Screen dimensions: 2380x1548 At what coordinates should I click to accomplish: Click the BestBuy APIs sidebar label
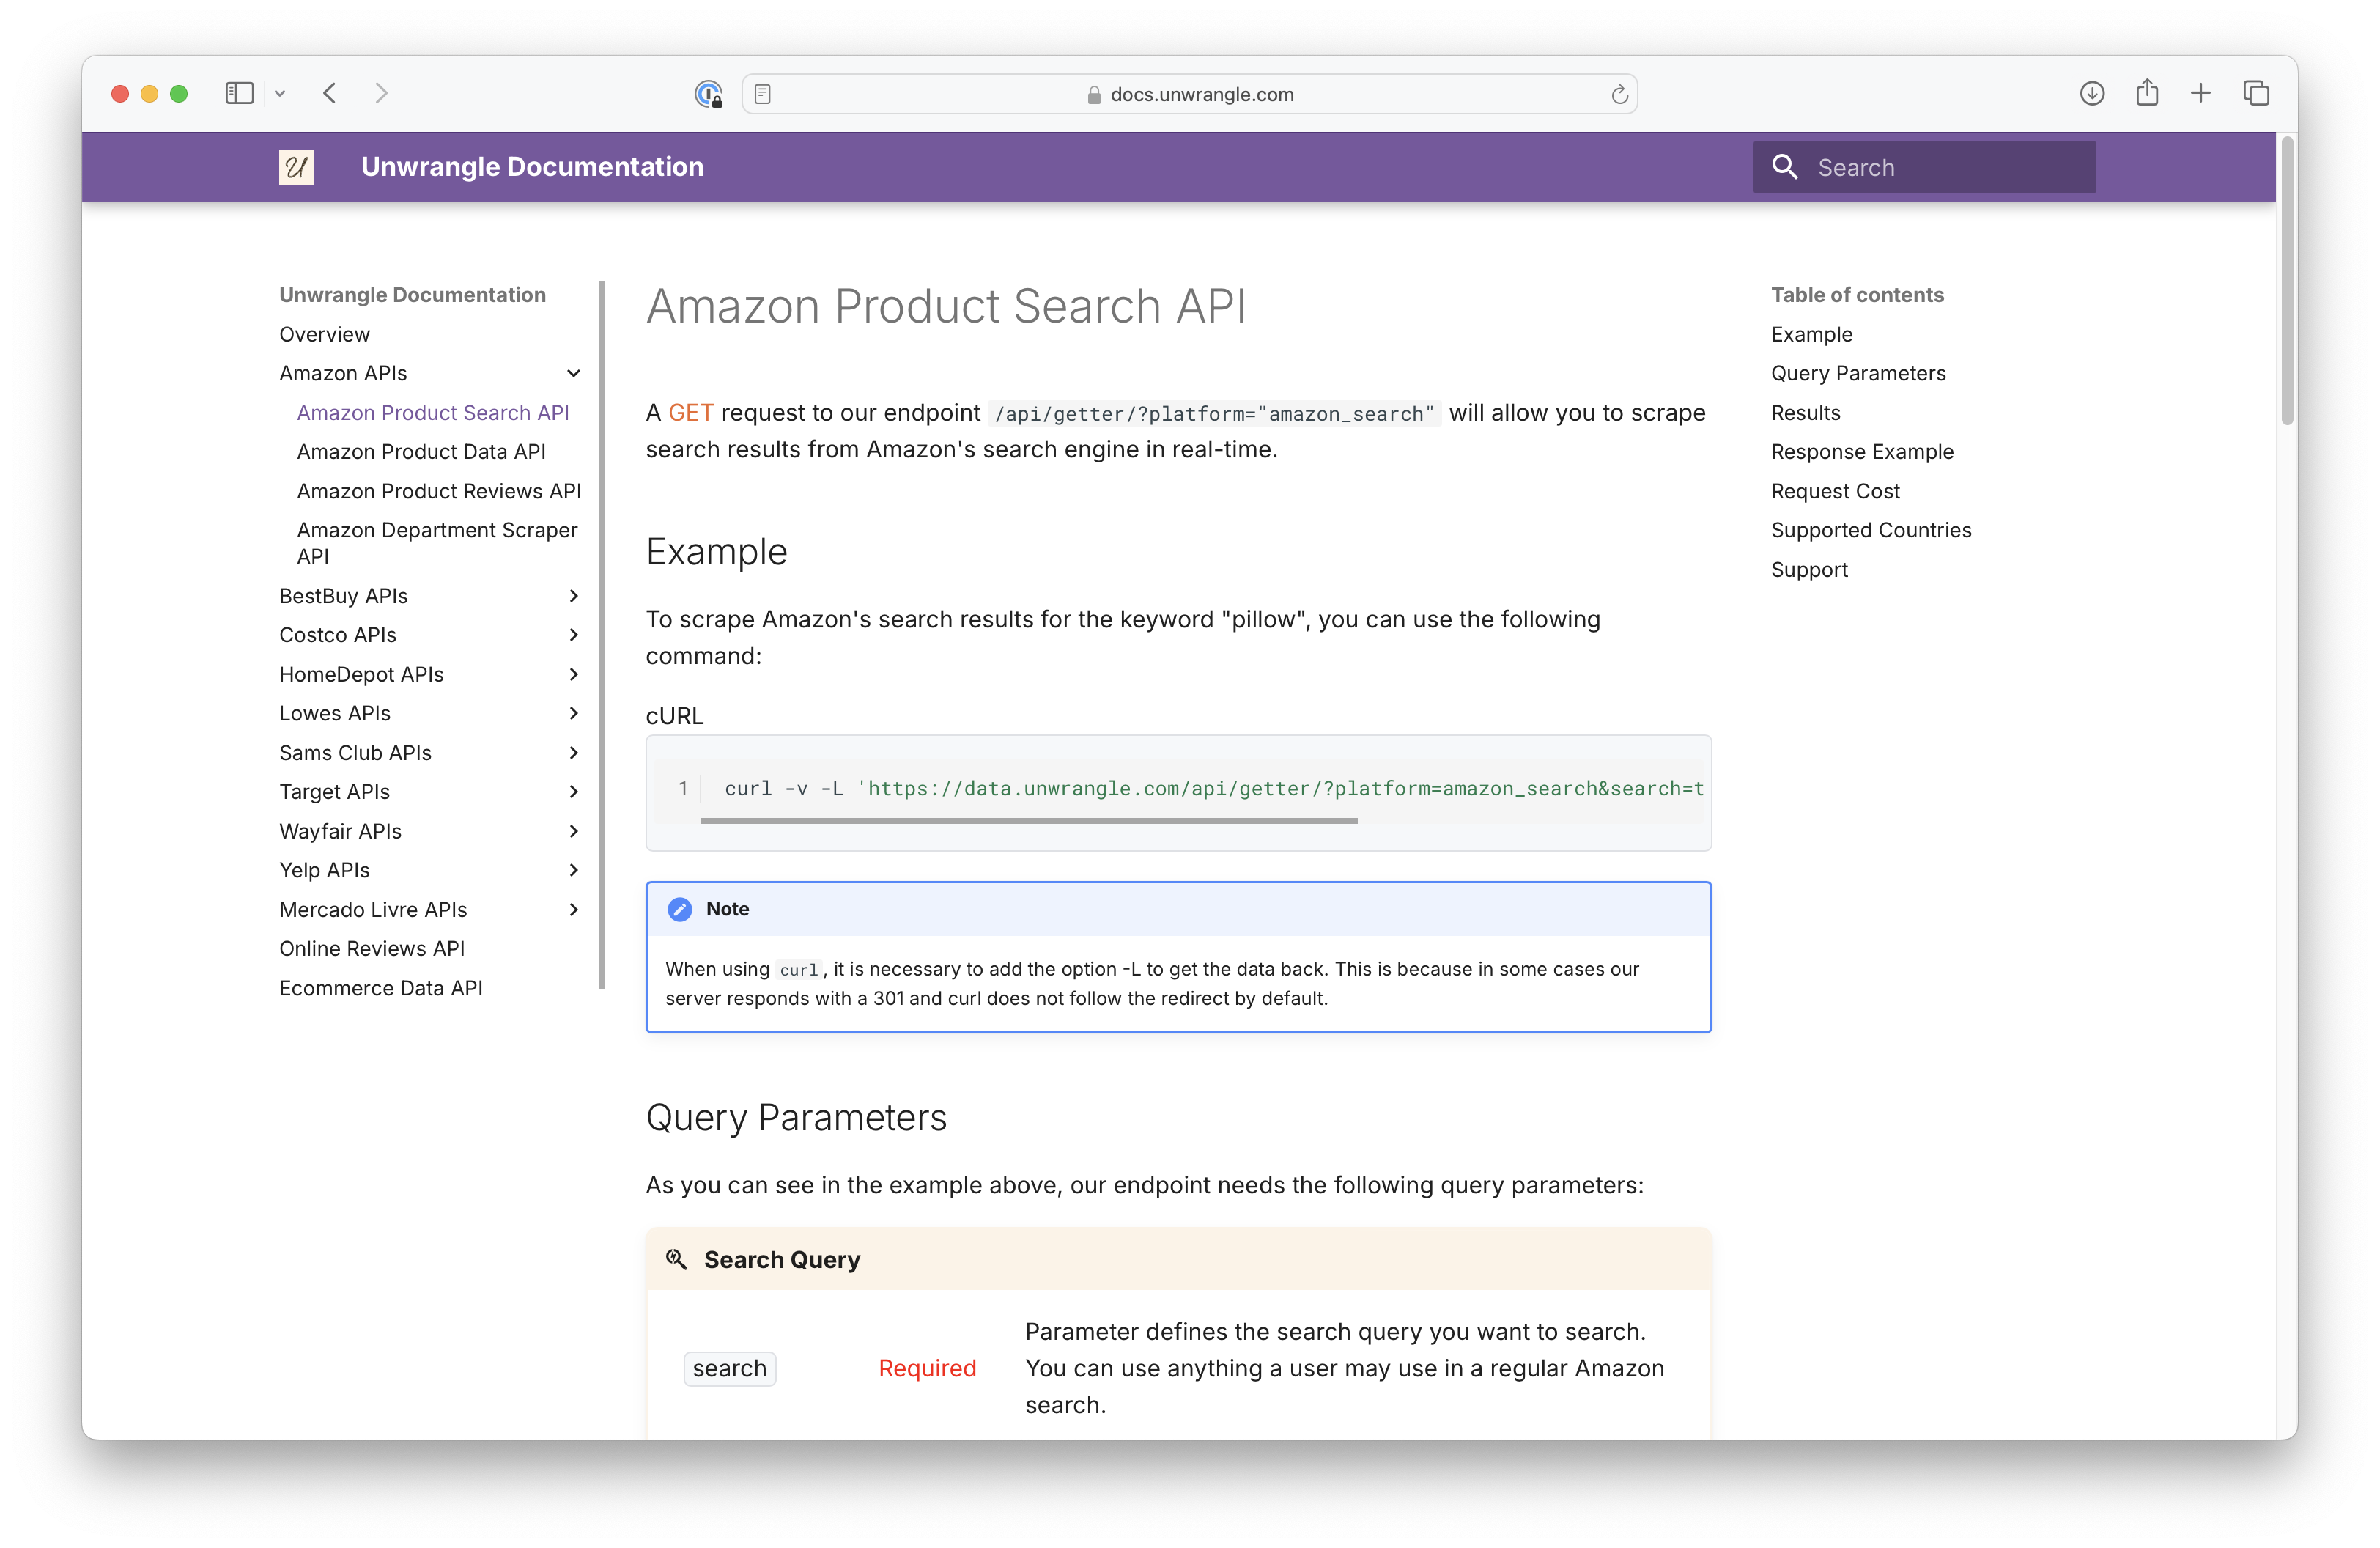343,596
